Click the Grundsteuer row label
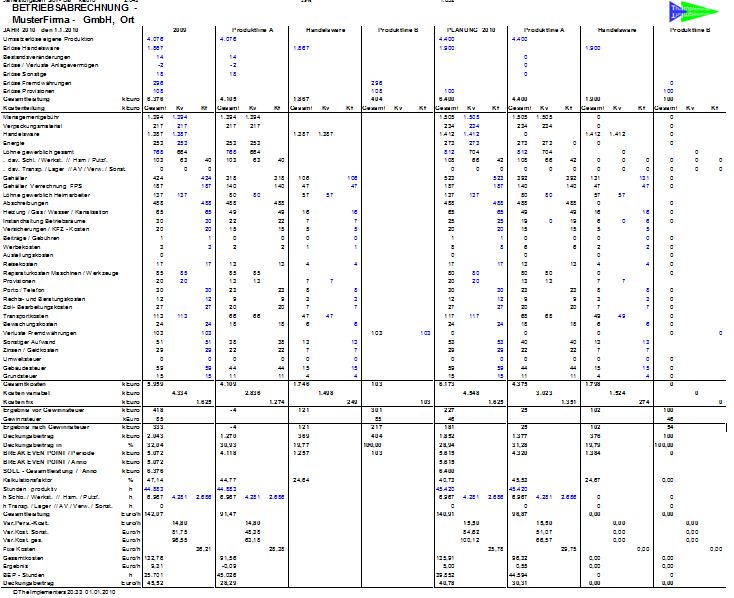Image resolution: width=734 pixels, height=598 pixels. tap(18, 375)
